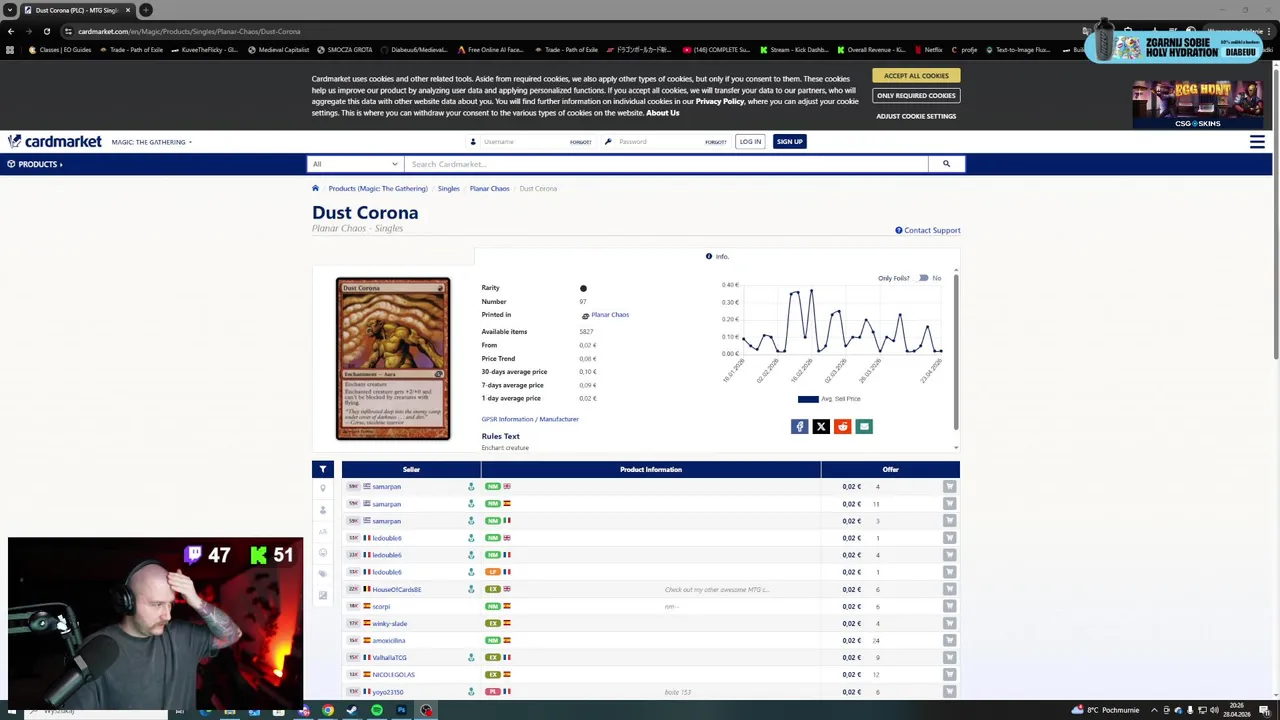
Task: Click the location pin filter icon
Action: tap(322, 488)
